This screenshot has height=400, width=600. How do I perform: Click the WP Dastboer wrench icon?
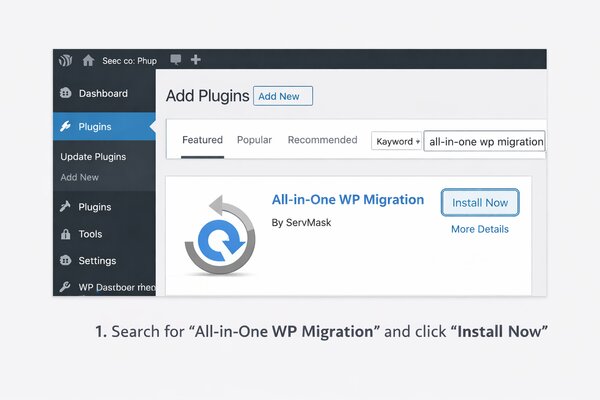[x=65, y=287]
